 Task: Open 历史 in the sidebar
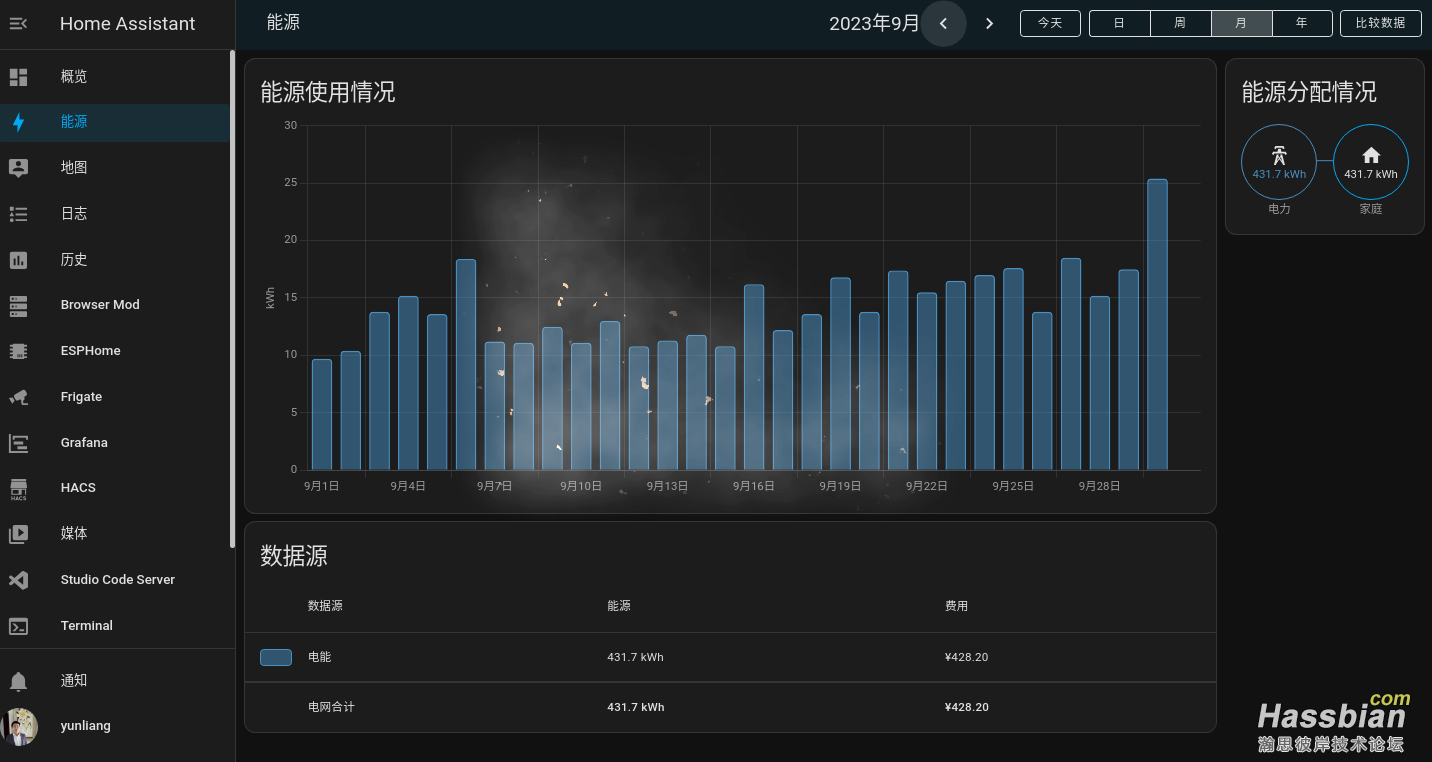tap(115, 260)
